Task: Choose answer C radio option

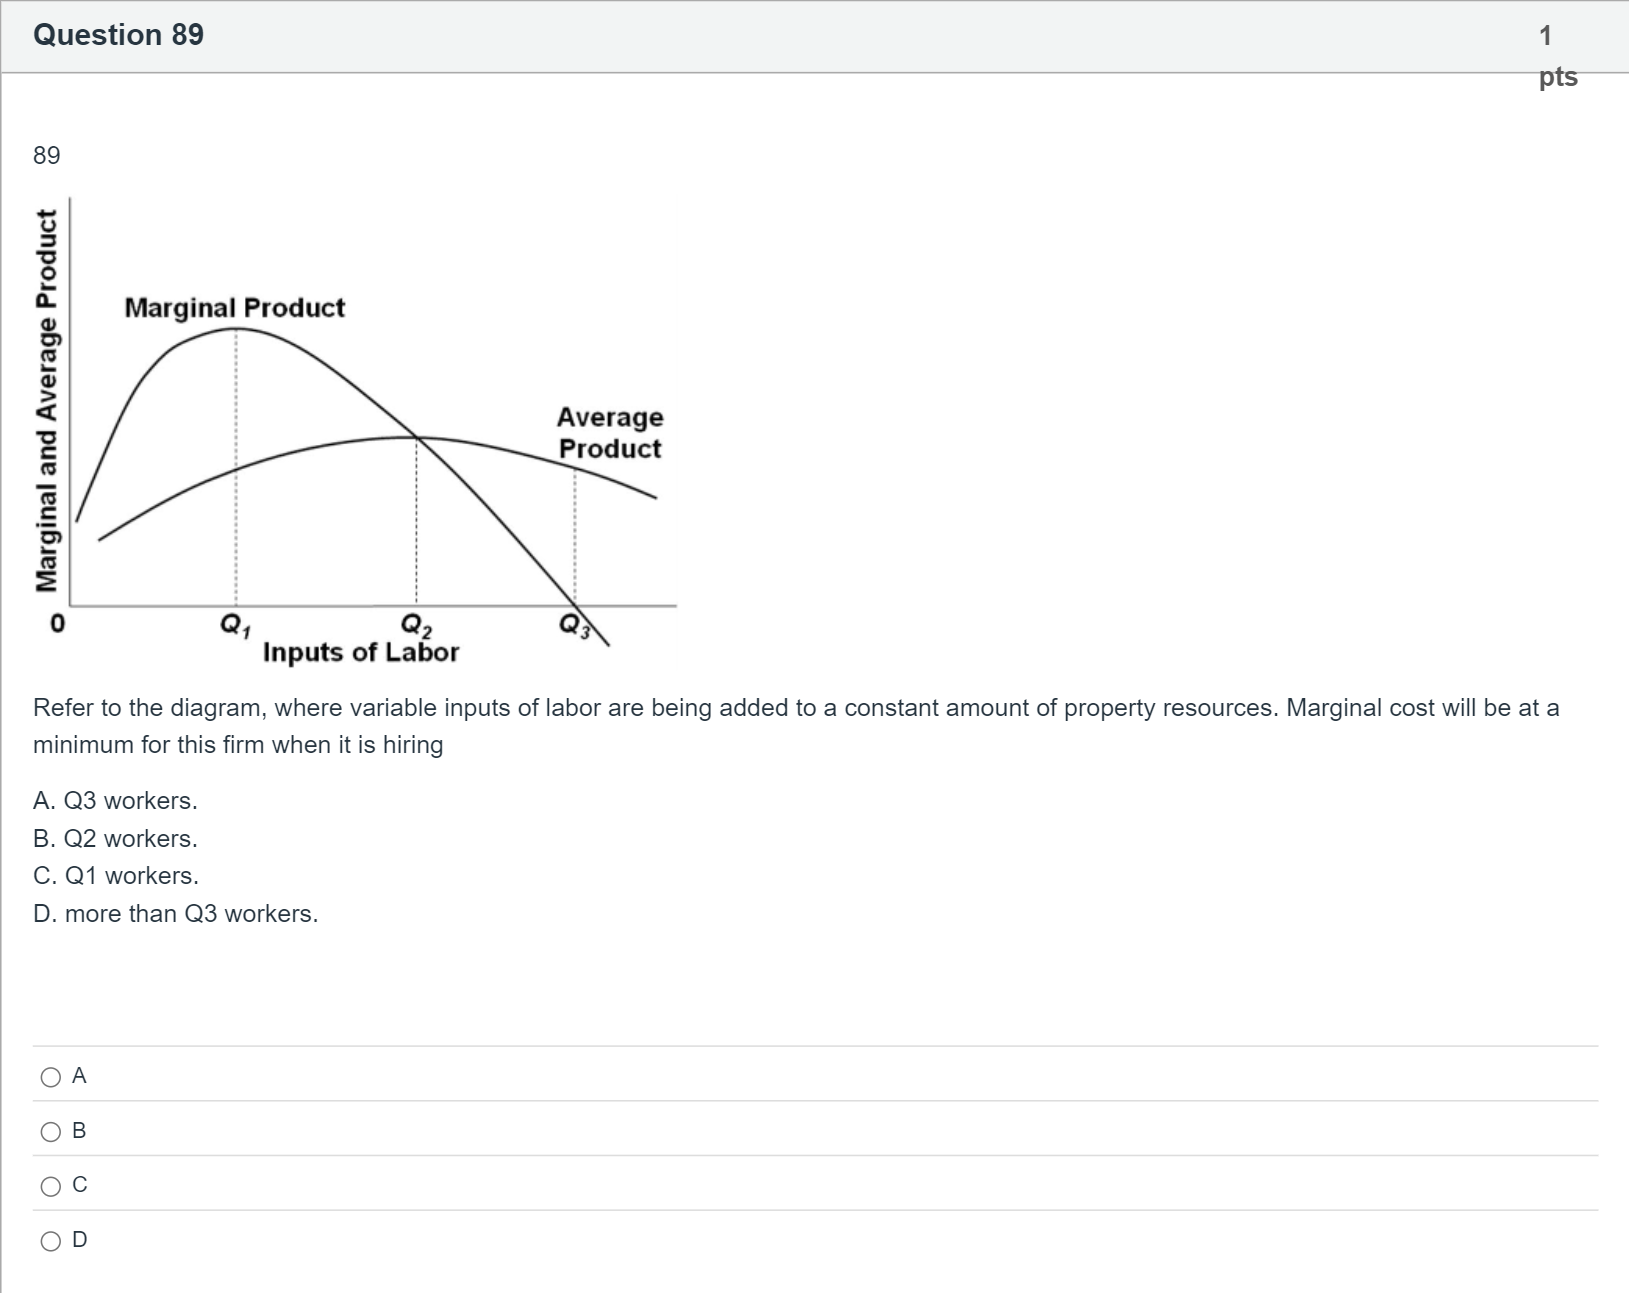Action: coord(51,1186)
